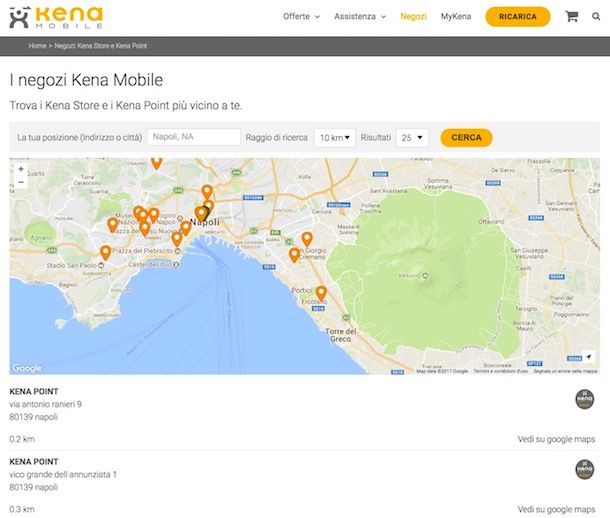Select map pin at Piazza del Plebiscito
The height and width of the screenshot is (518, 610).
coord(177,239)
